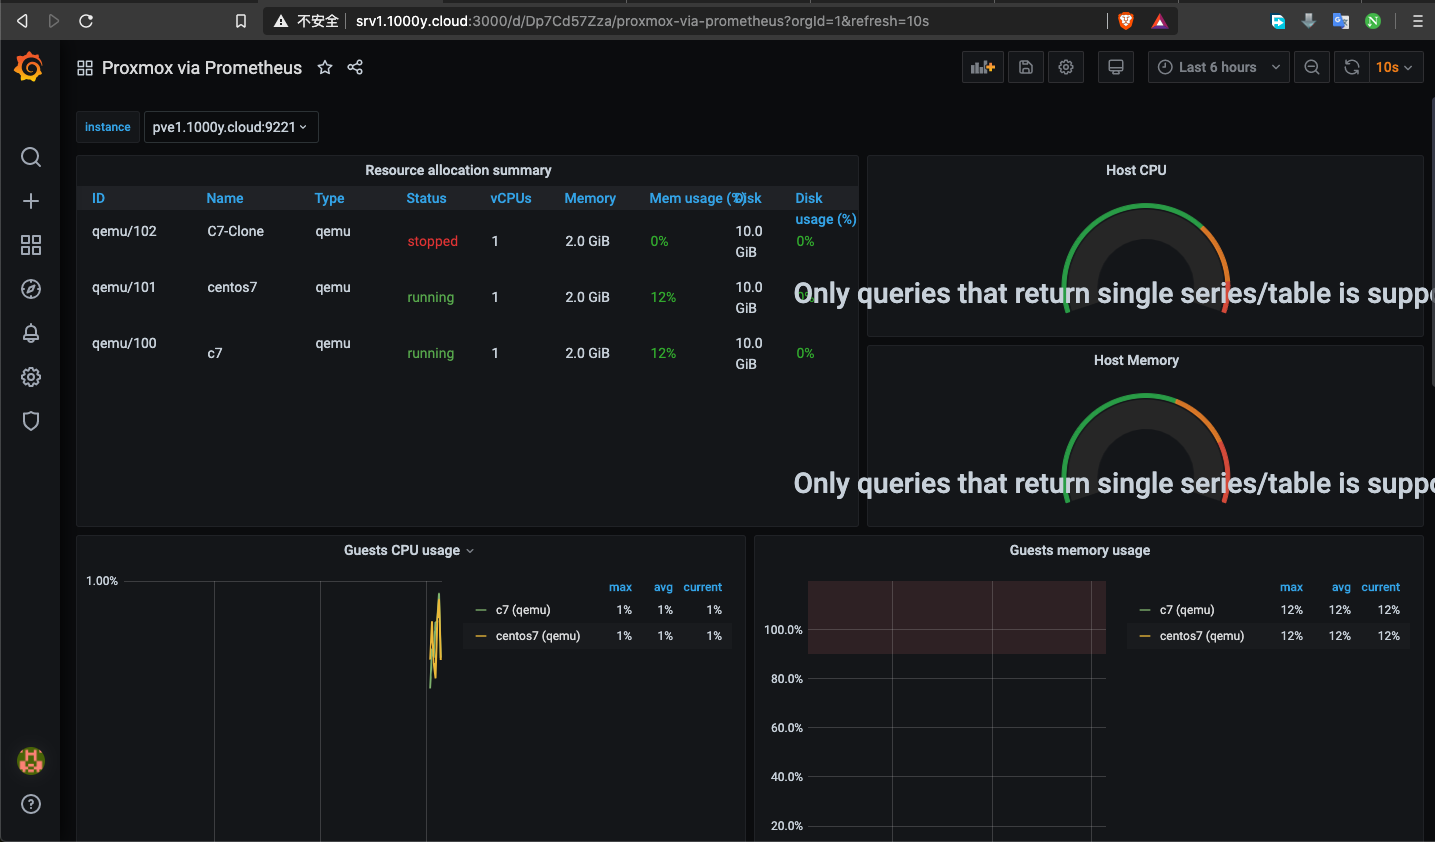Cycle view mode with monitor icon
The height and width of the screenshot is (842, 1435).
pos(1116,67)
